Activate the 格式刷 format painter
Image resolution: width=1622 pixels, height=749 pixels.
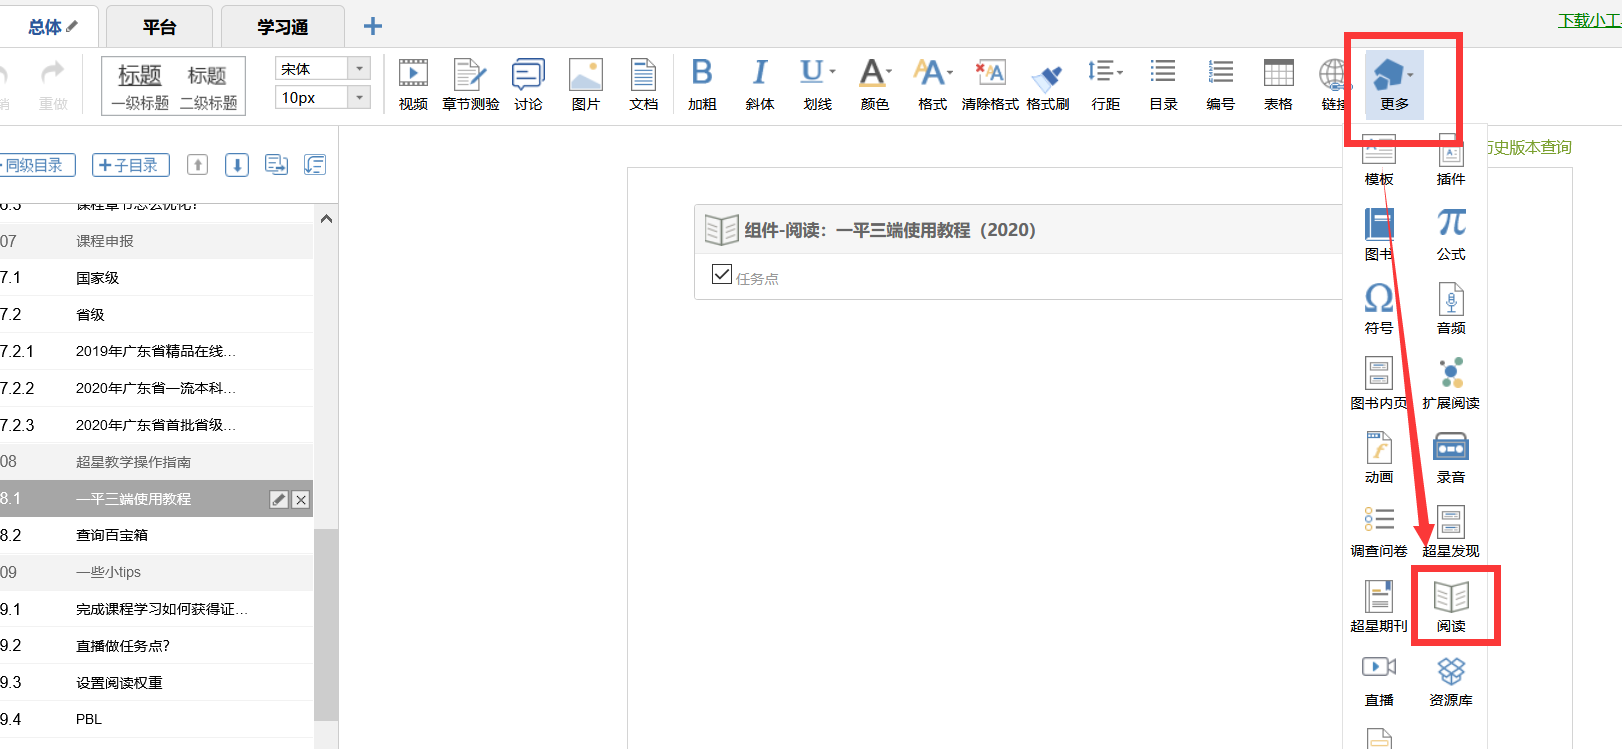(1048, 83)
